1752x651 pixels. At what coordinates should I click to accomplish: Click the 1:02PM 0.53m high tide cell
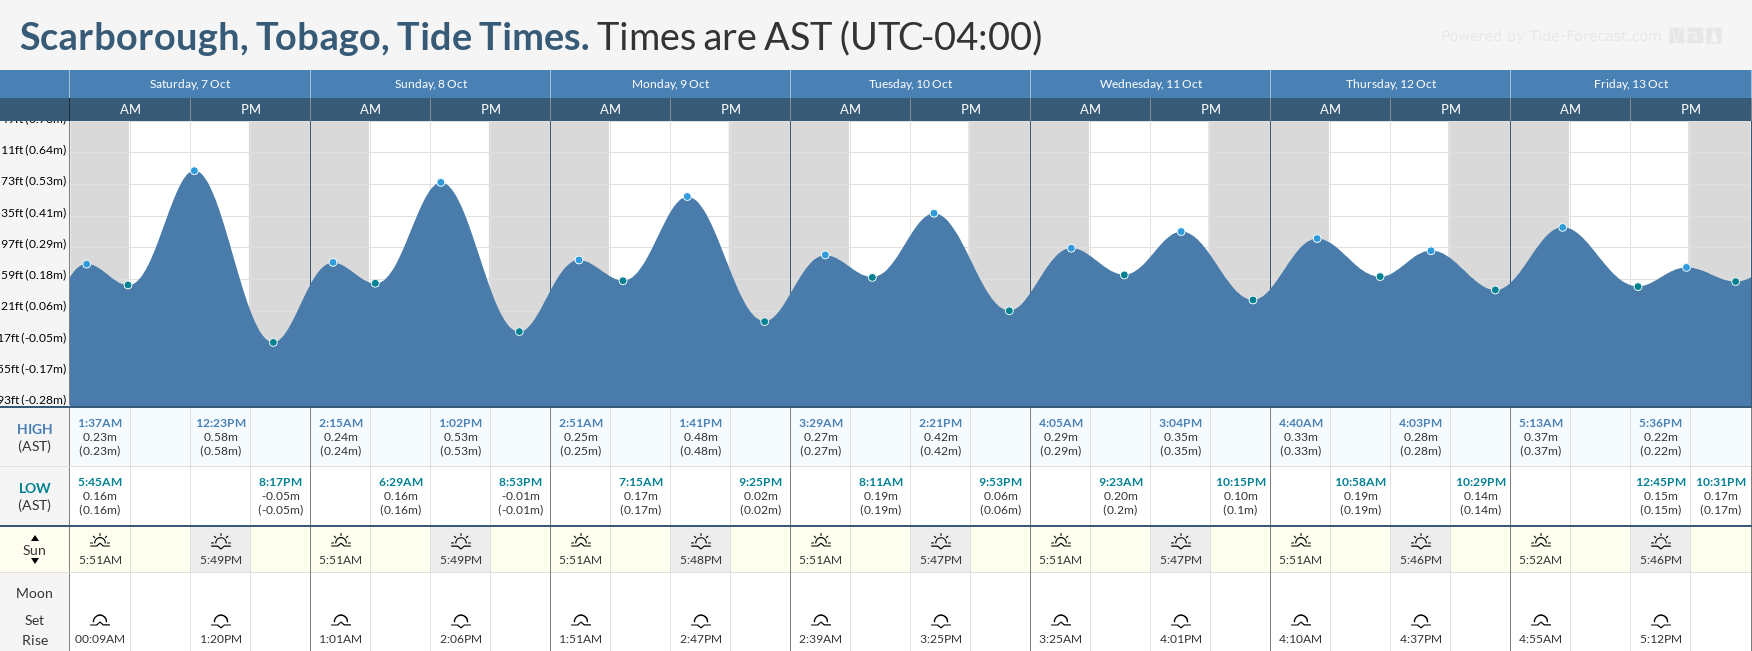point(461,437)
